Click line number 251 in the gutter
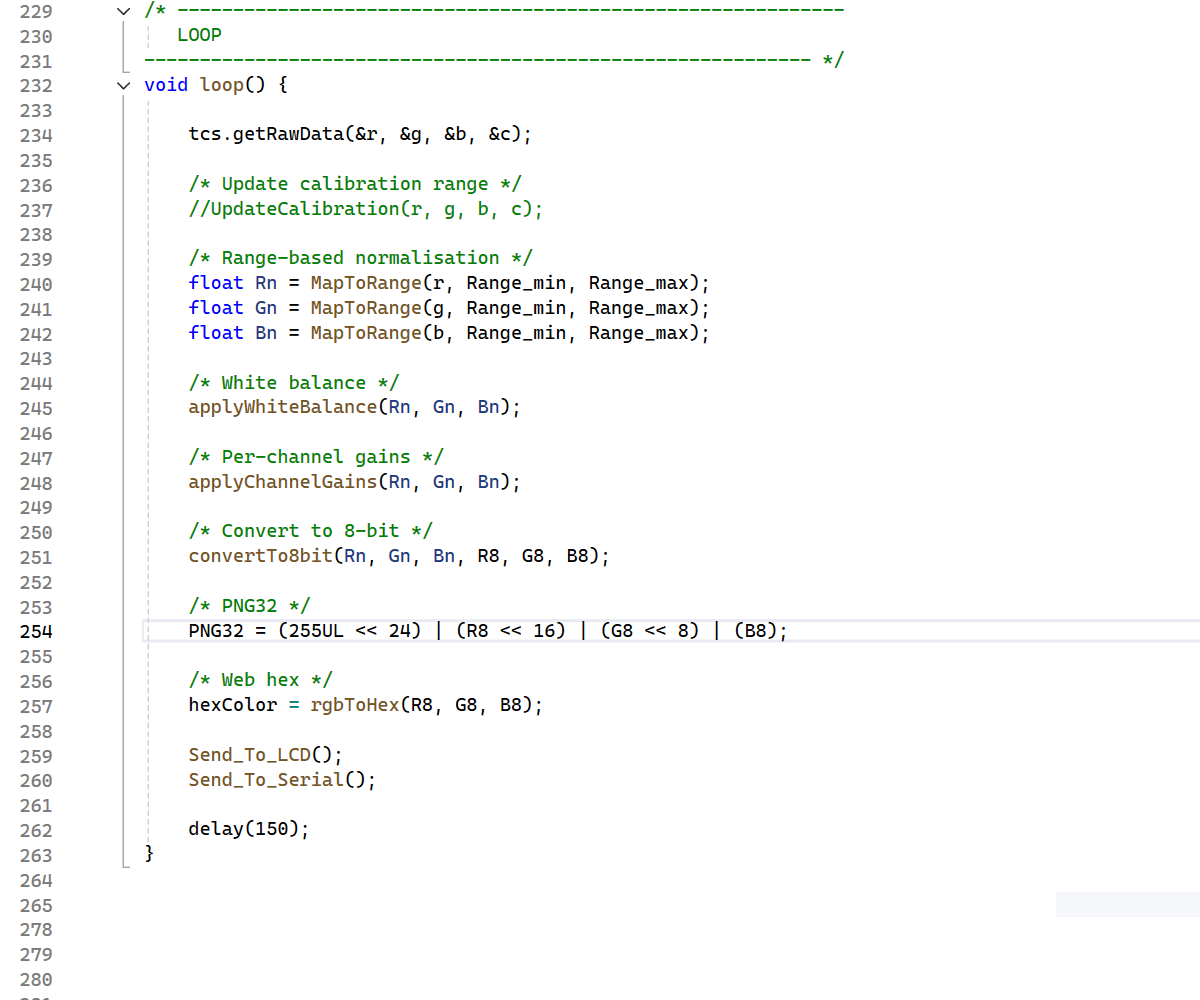The height and width of the screenshot is (1000, 1200). coord(36,557)
